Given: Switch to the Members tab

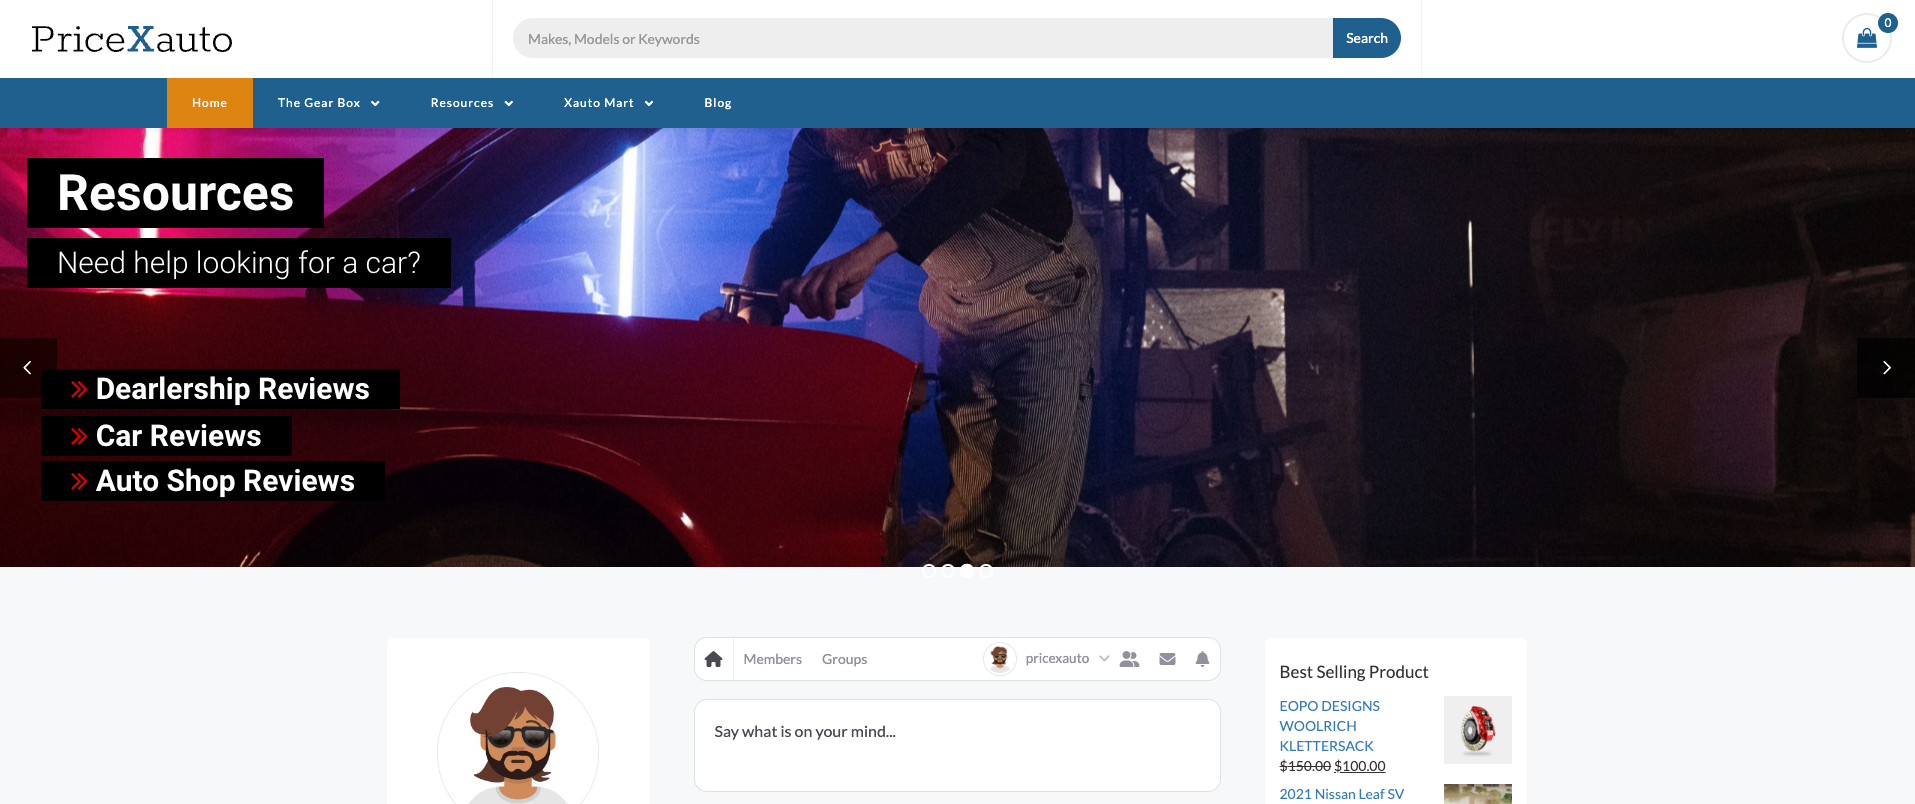Looking at the screenshot, I should 773,659.
